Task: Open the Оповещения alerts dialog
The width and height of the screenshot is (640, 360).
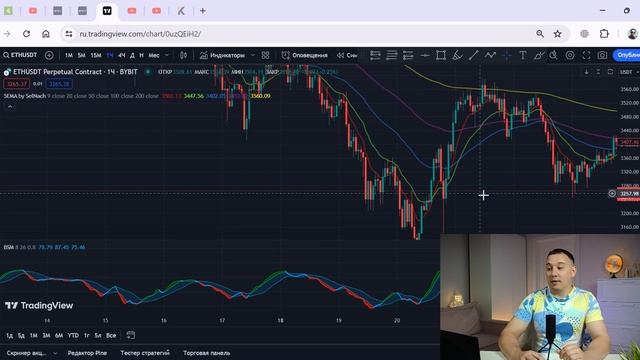Action: tap(305, 55)
